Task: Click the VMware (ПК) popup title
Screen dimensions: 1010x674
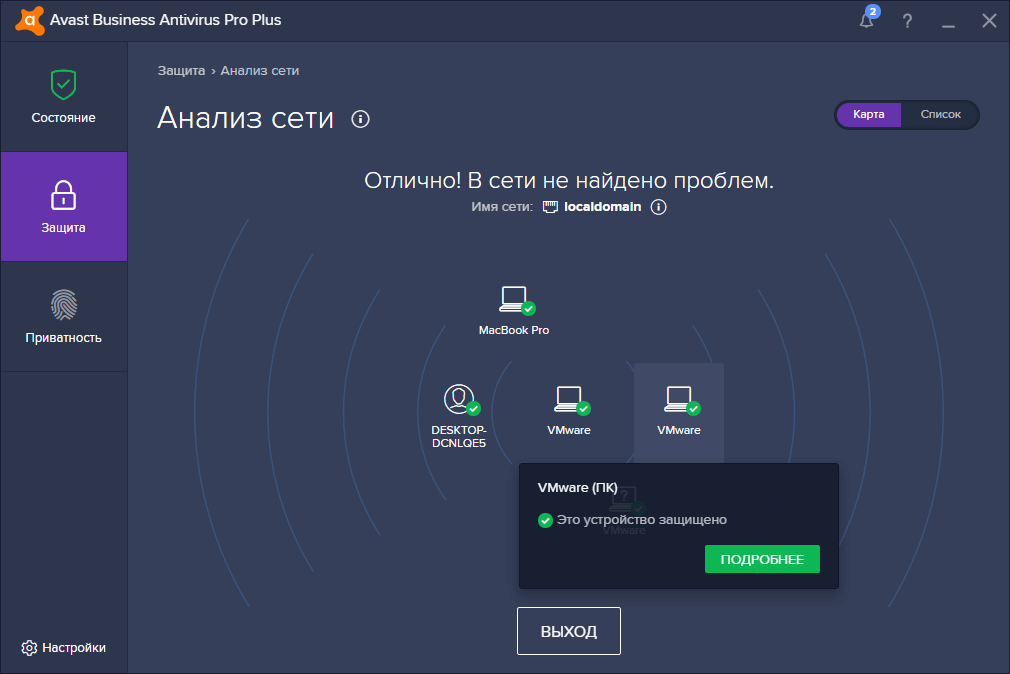Action: tap(578, 488)
